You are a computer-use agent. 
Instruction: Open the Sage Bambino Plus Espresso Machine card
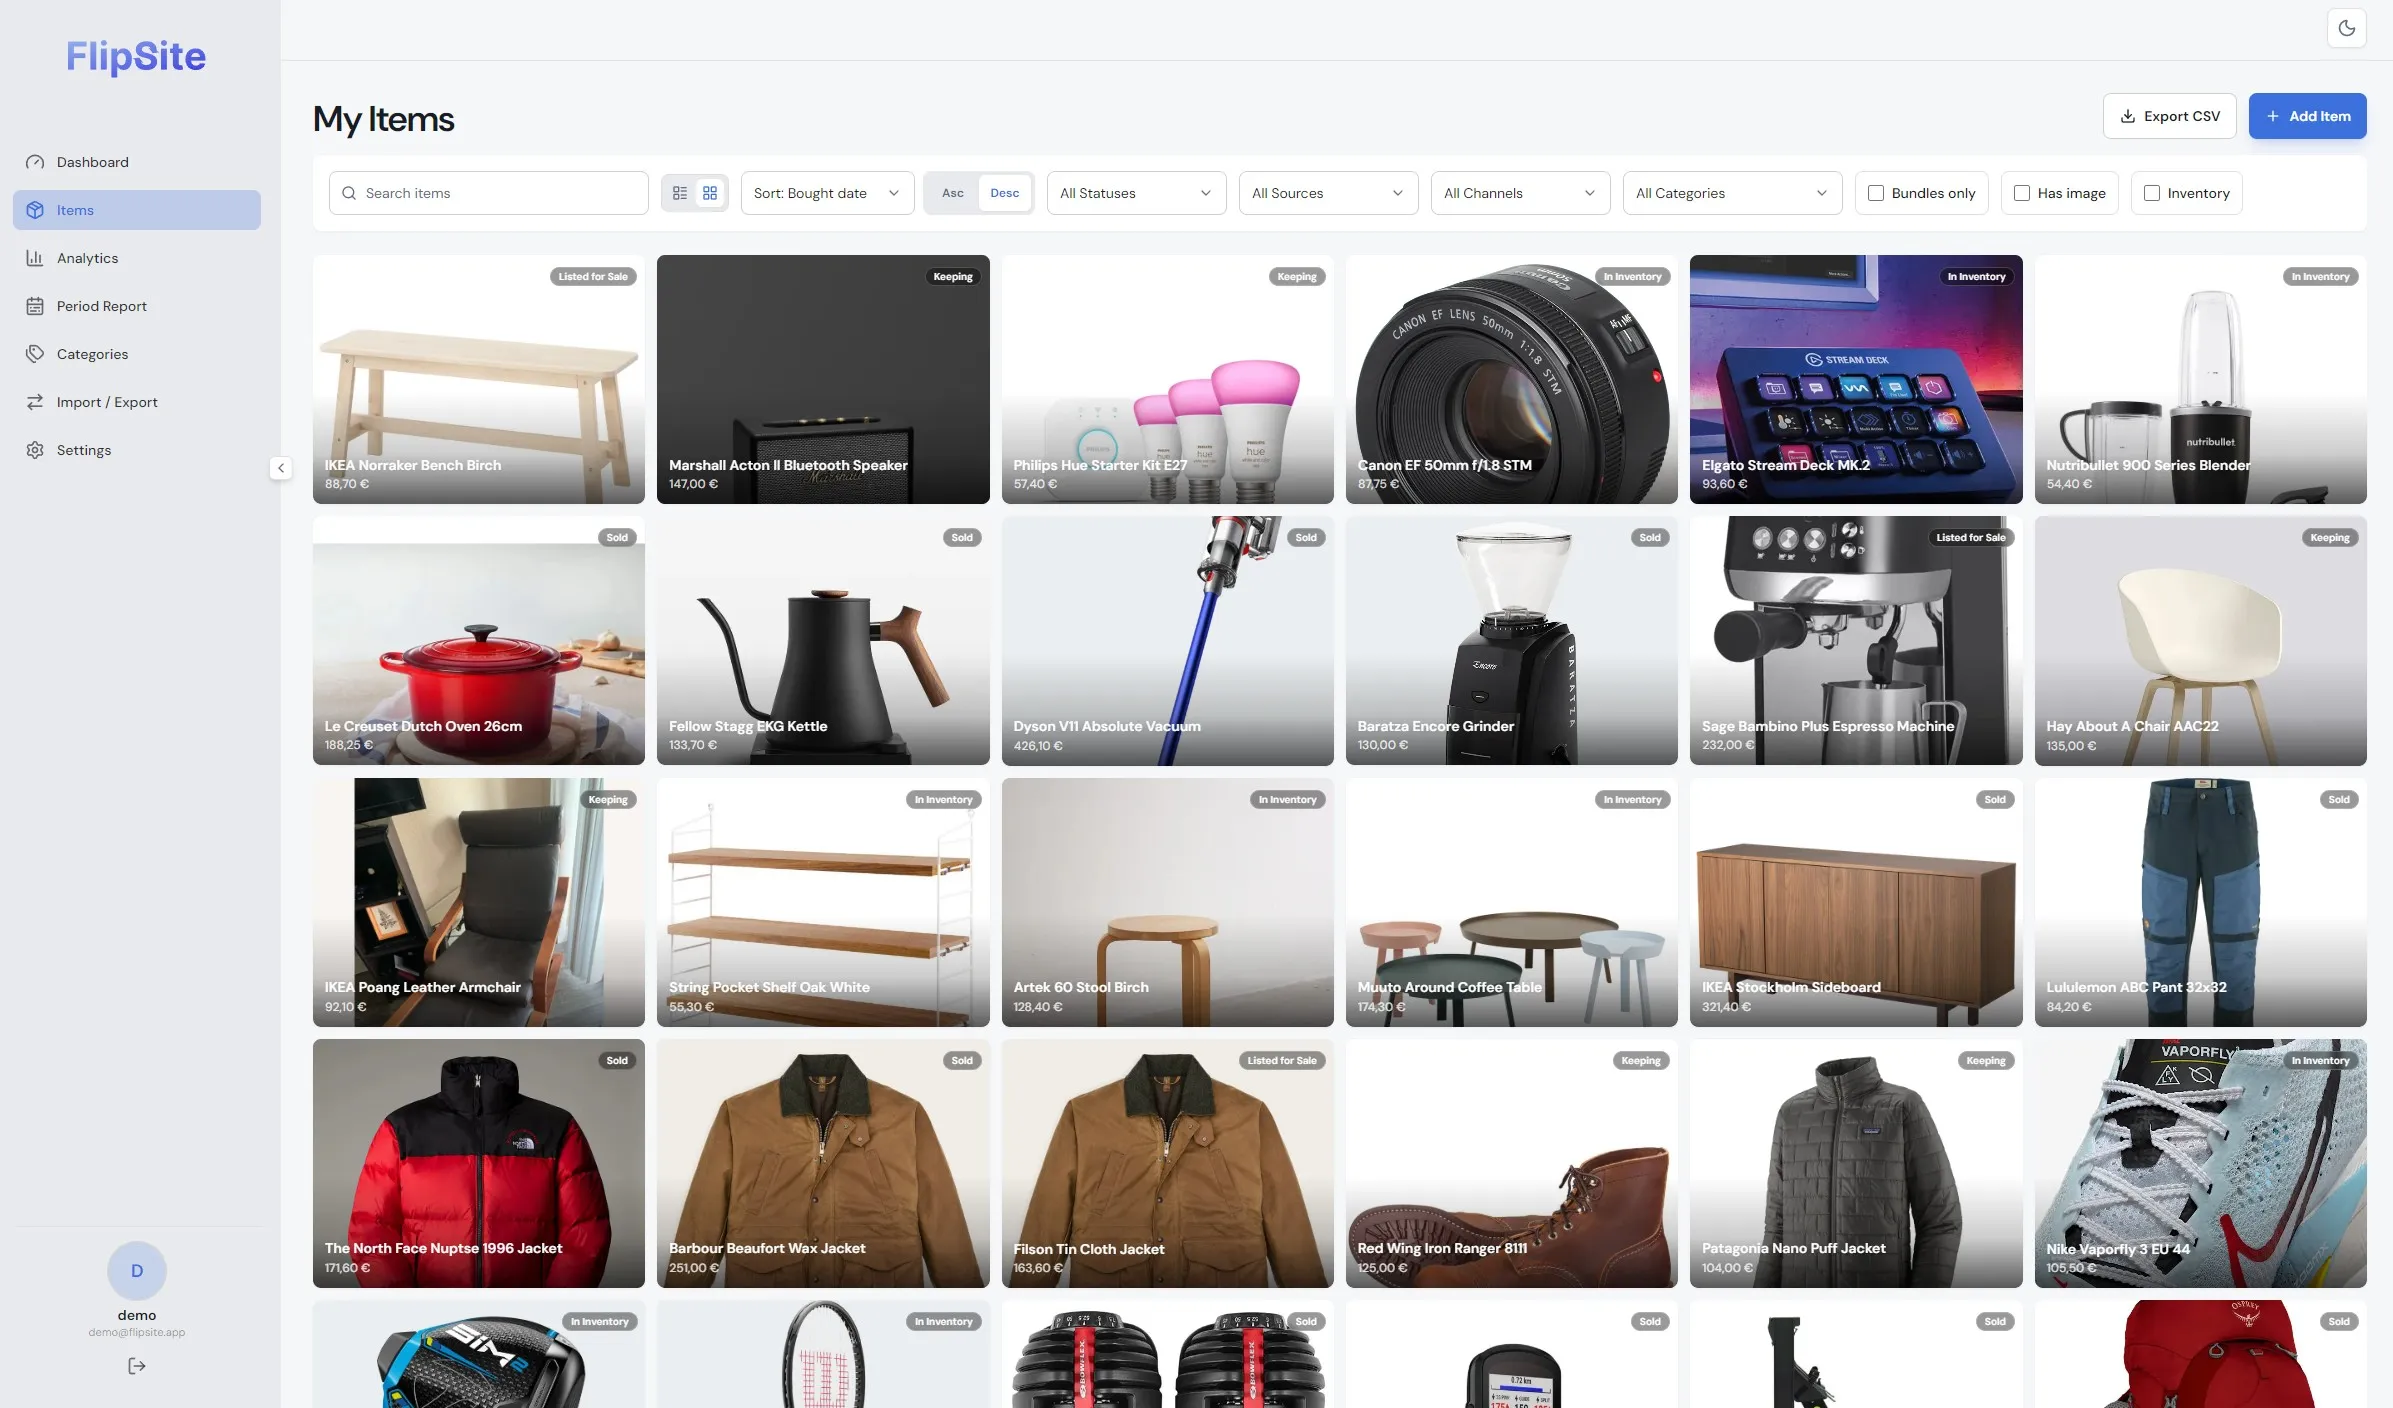click(x=1856, y=640)
